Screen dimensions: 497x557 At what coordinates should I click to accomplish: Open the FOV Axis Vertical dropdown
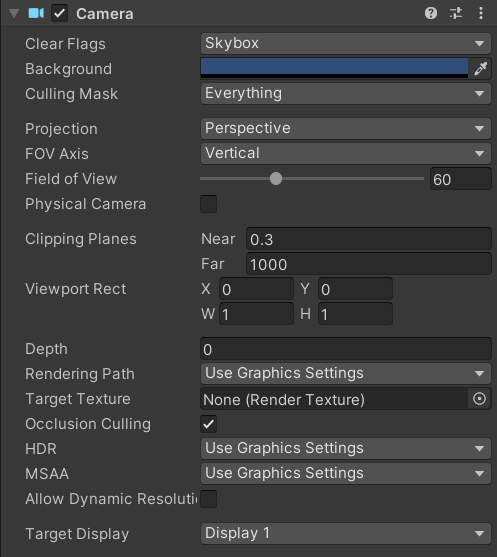tap(346, 153)
